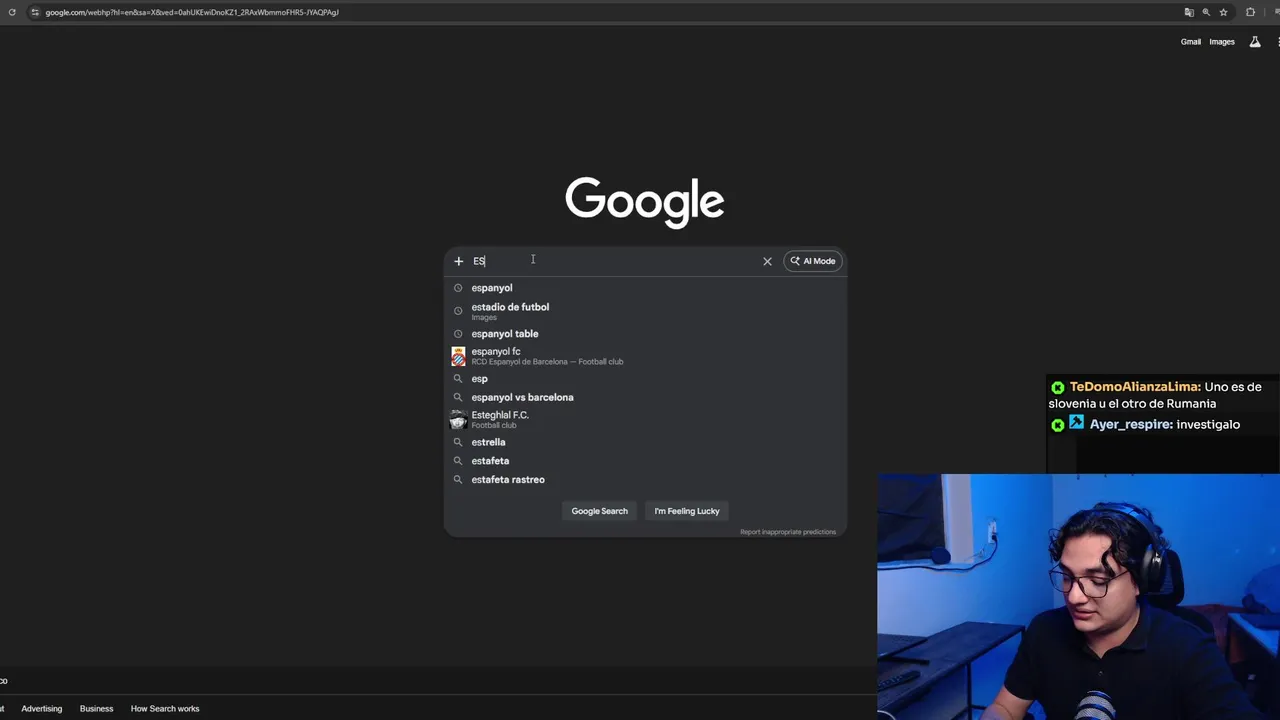Open the Advertising footer link
The height and width of the screenshot is (720, 1280).
pos(42,709)
